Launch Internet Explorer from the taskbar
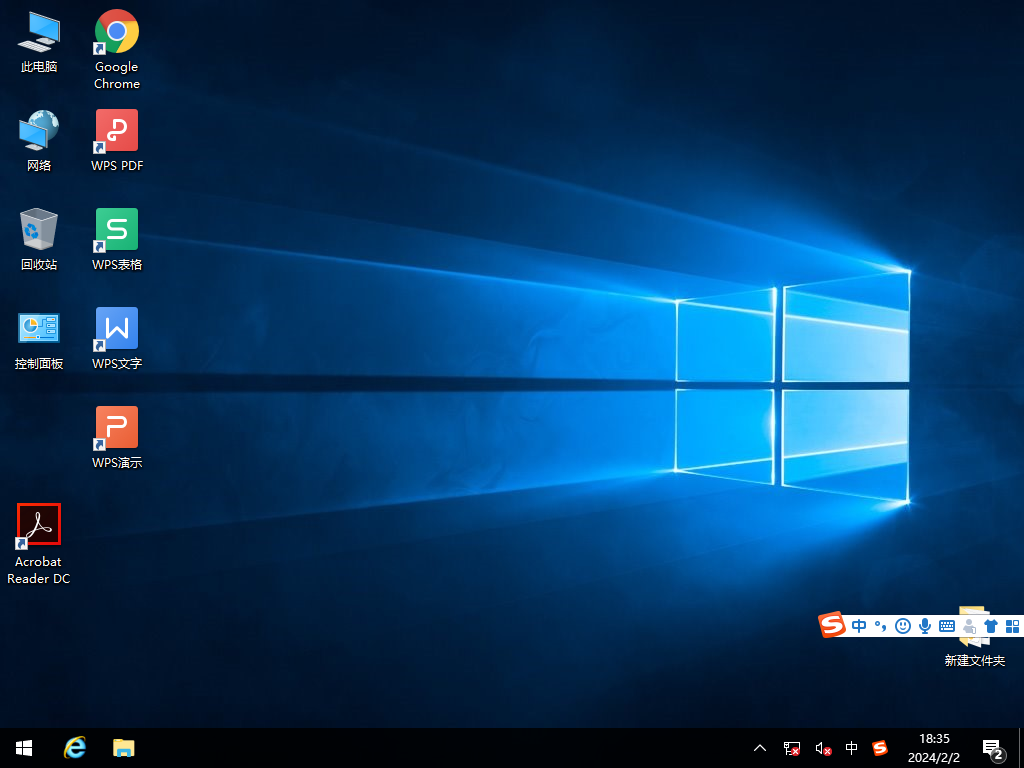 [74, 748]
